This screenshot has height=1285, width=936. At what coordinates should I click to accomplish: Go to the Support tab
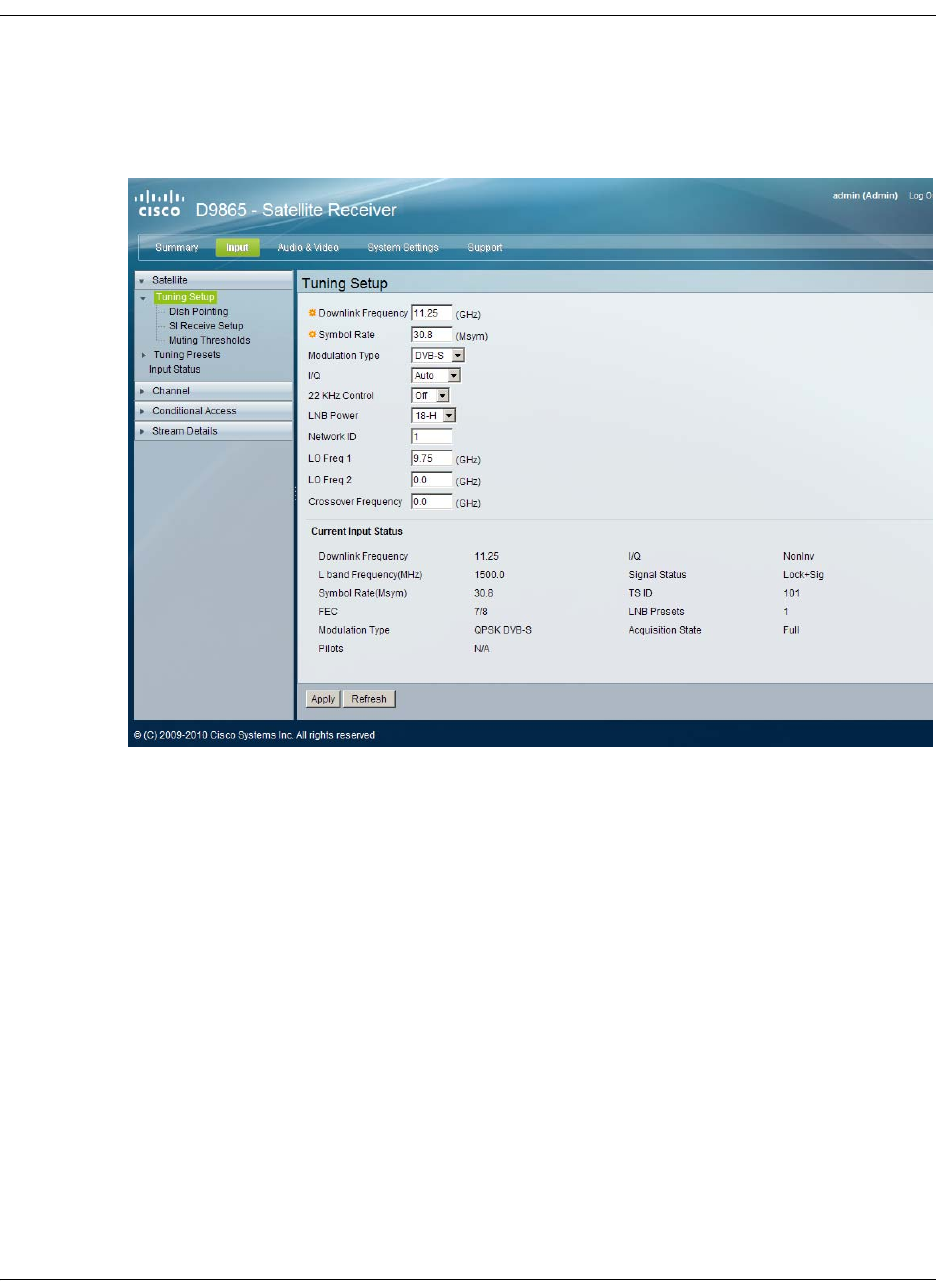pos(485,247)
